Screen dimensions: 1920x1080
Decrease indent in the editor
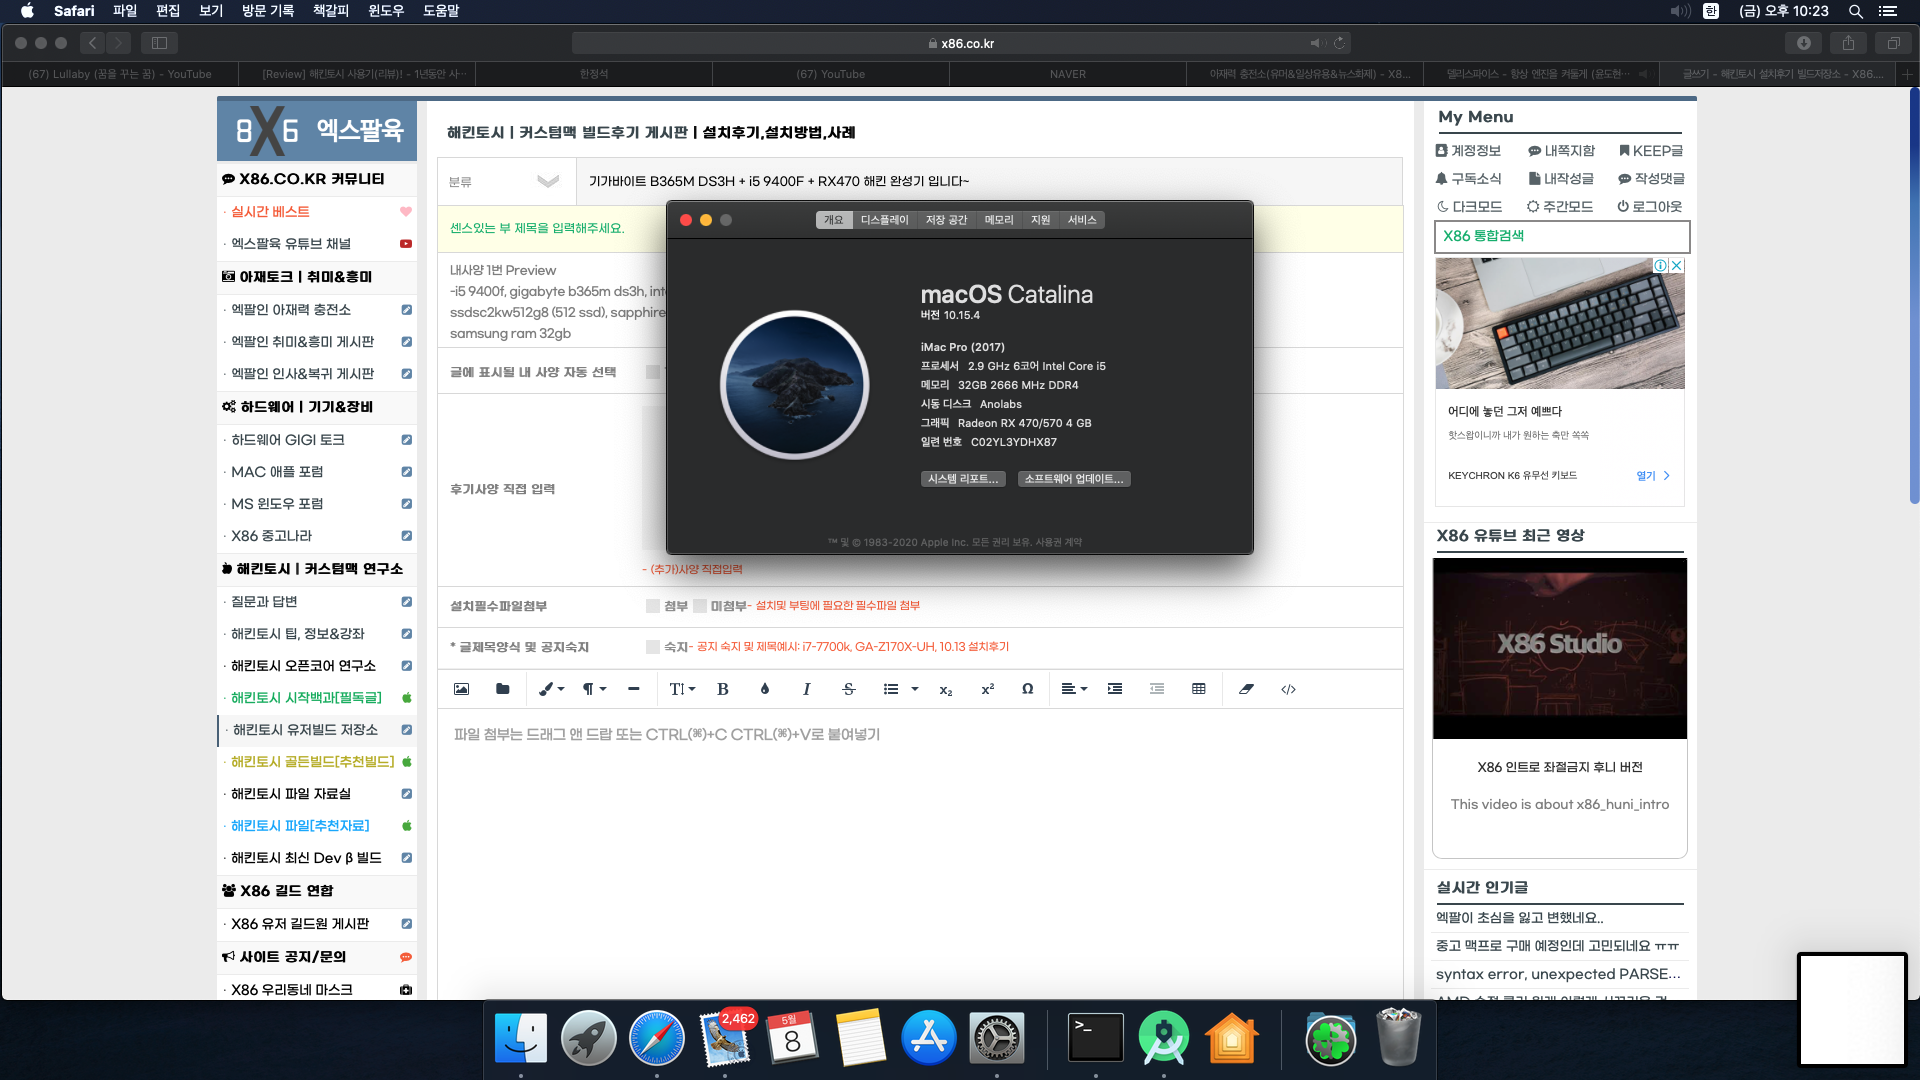click(x=1157, y=689)
